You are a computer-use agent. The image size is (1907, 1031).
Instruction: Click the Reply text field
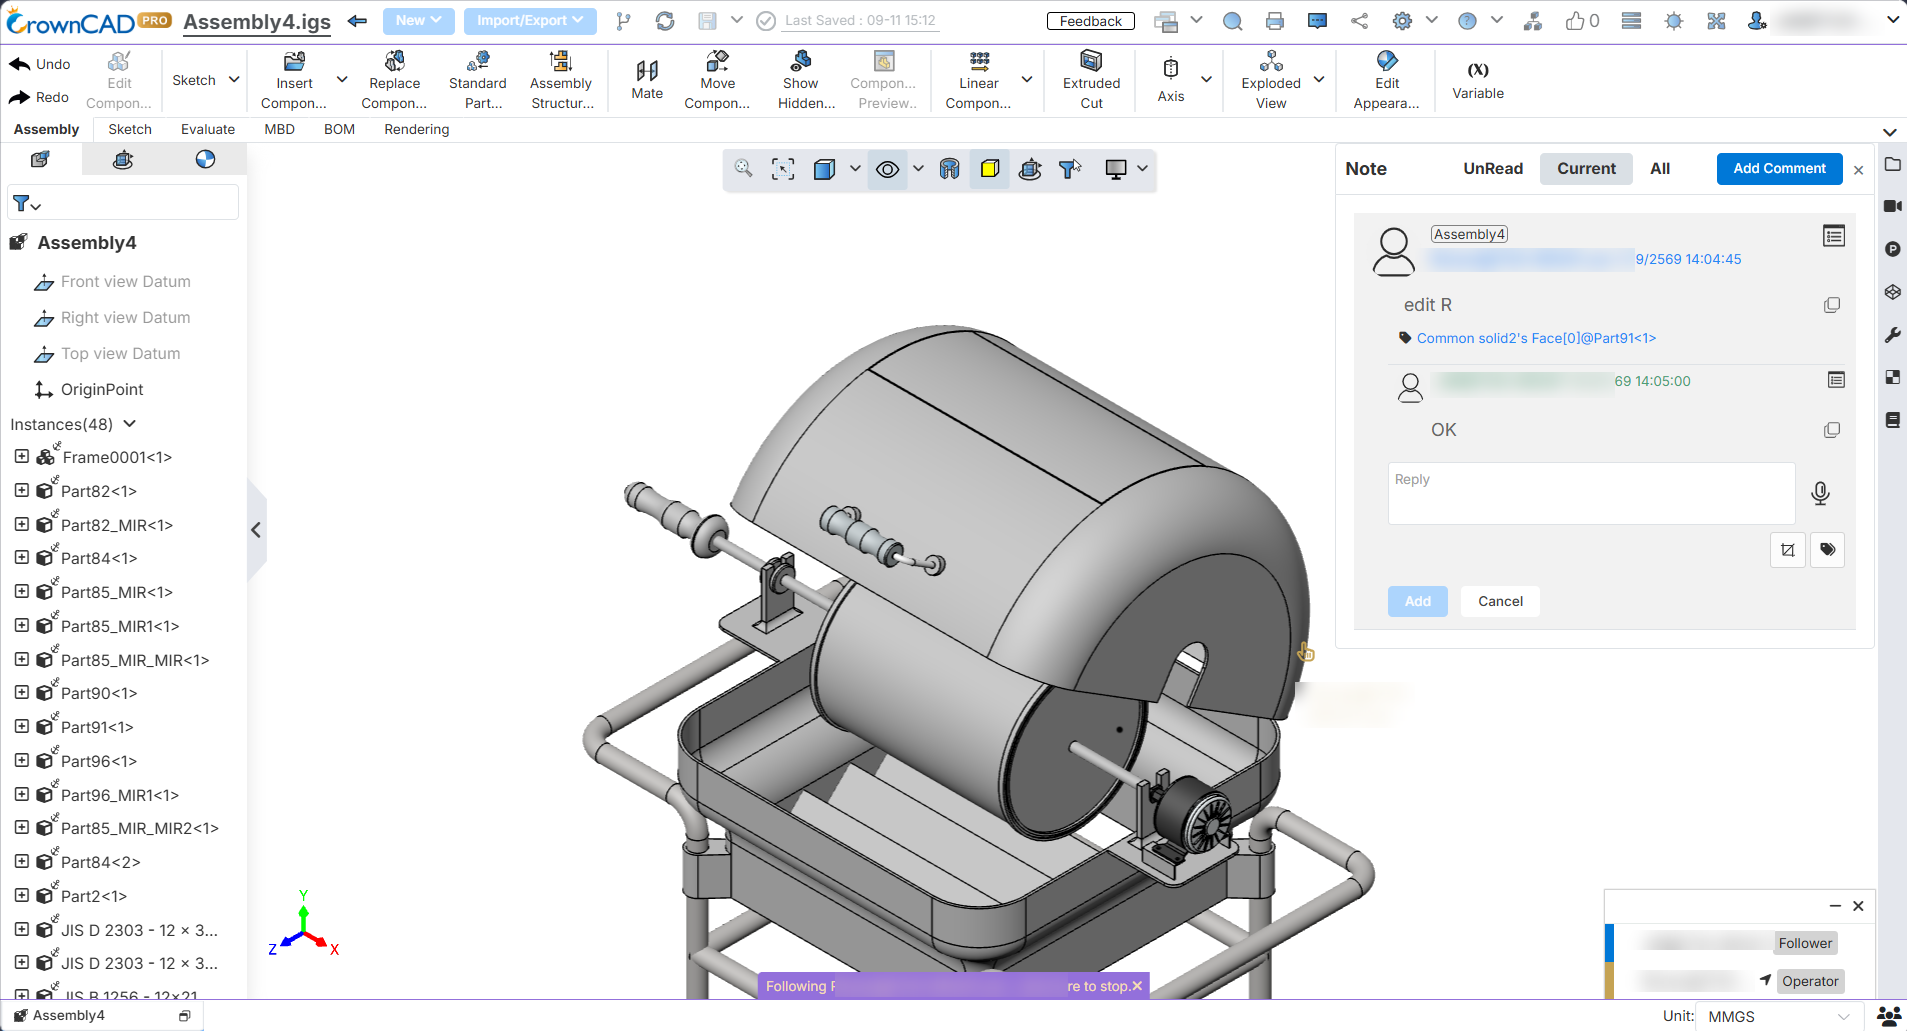click(x=1591, y=493)
